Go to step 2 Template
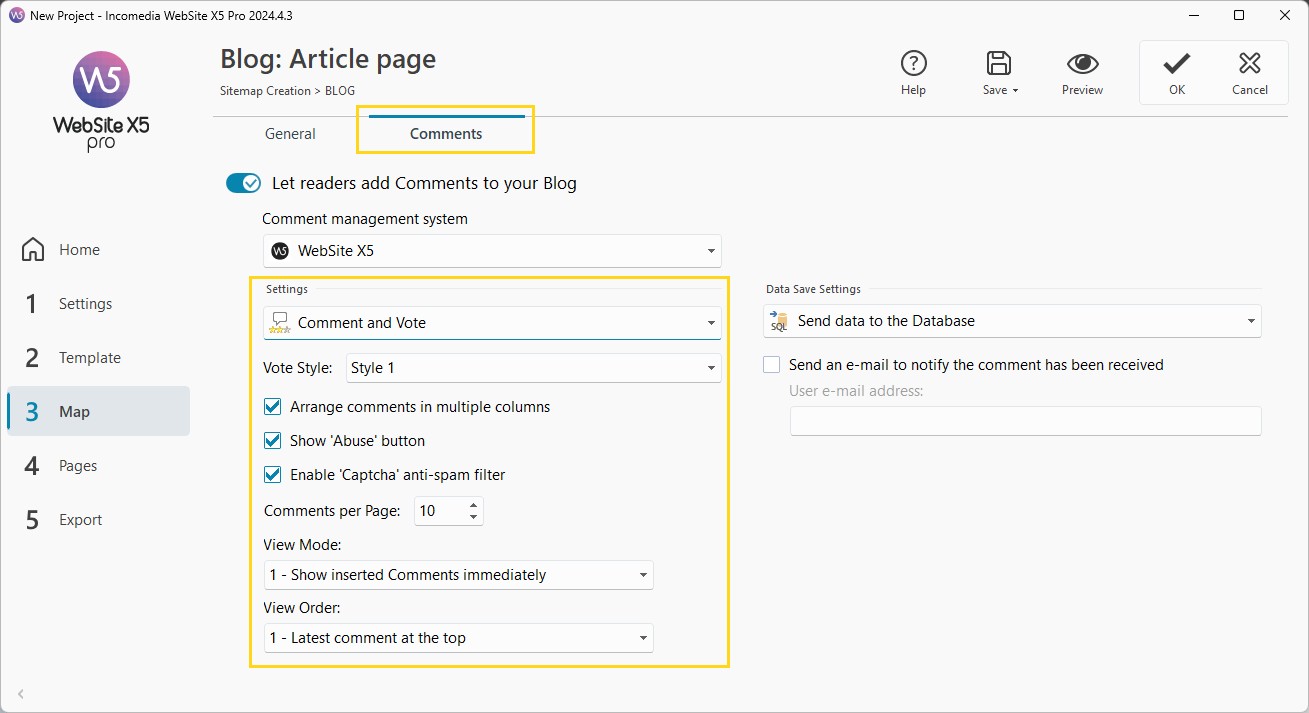The height and width of the screenshot is (713, 1309). coord(98,358)
